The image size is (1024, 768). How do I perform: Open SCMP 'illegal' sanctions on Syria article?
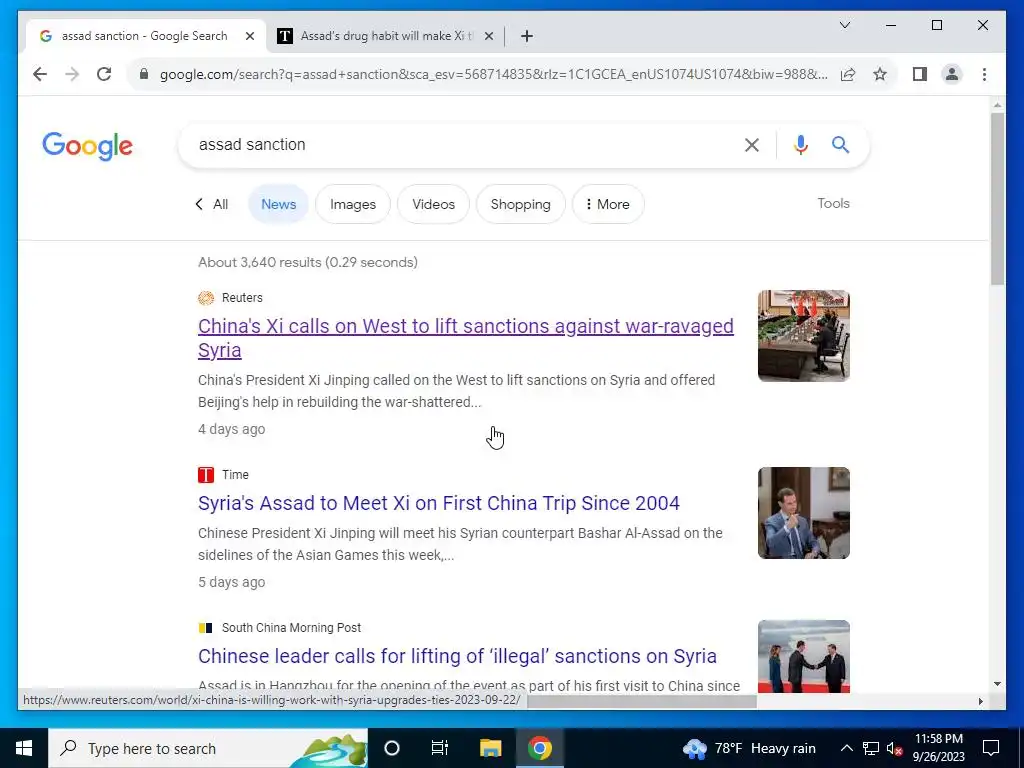click(457, 656)
